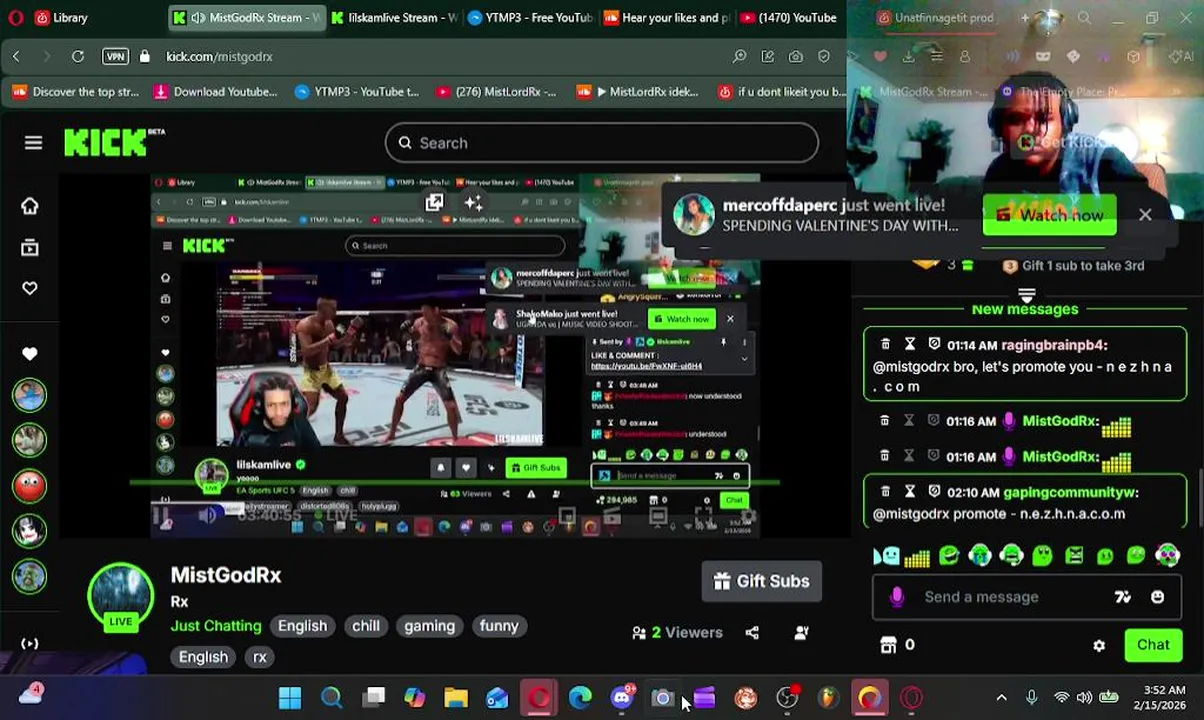Delete gapingcommunityw's chat message
The height and width of the screenshot is (720, 1204).
click(884, 492)
